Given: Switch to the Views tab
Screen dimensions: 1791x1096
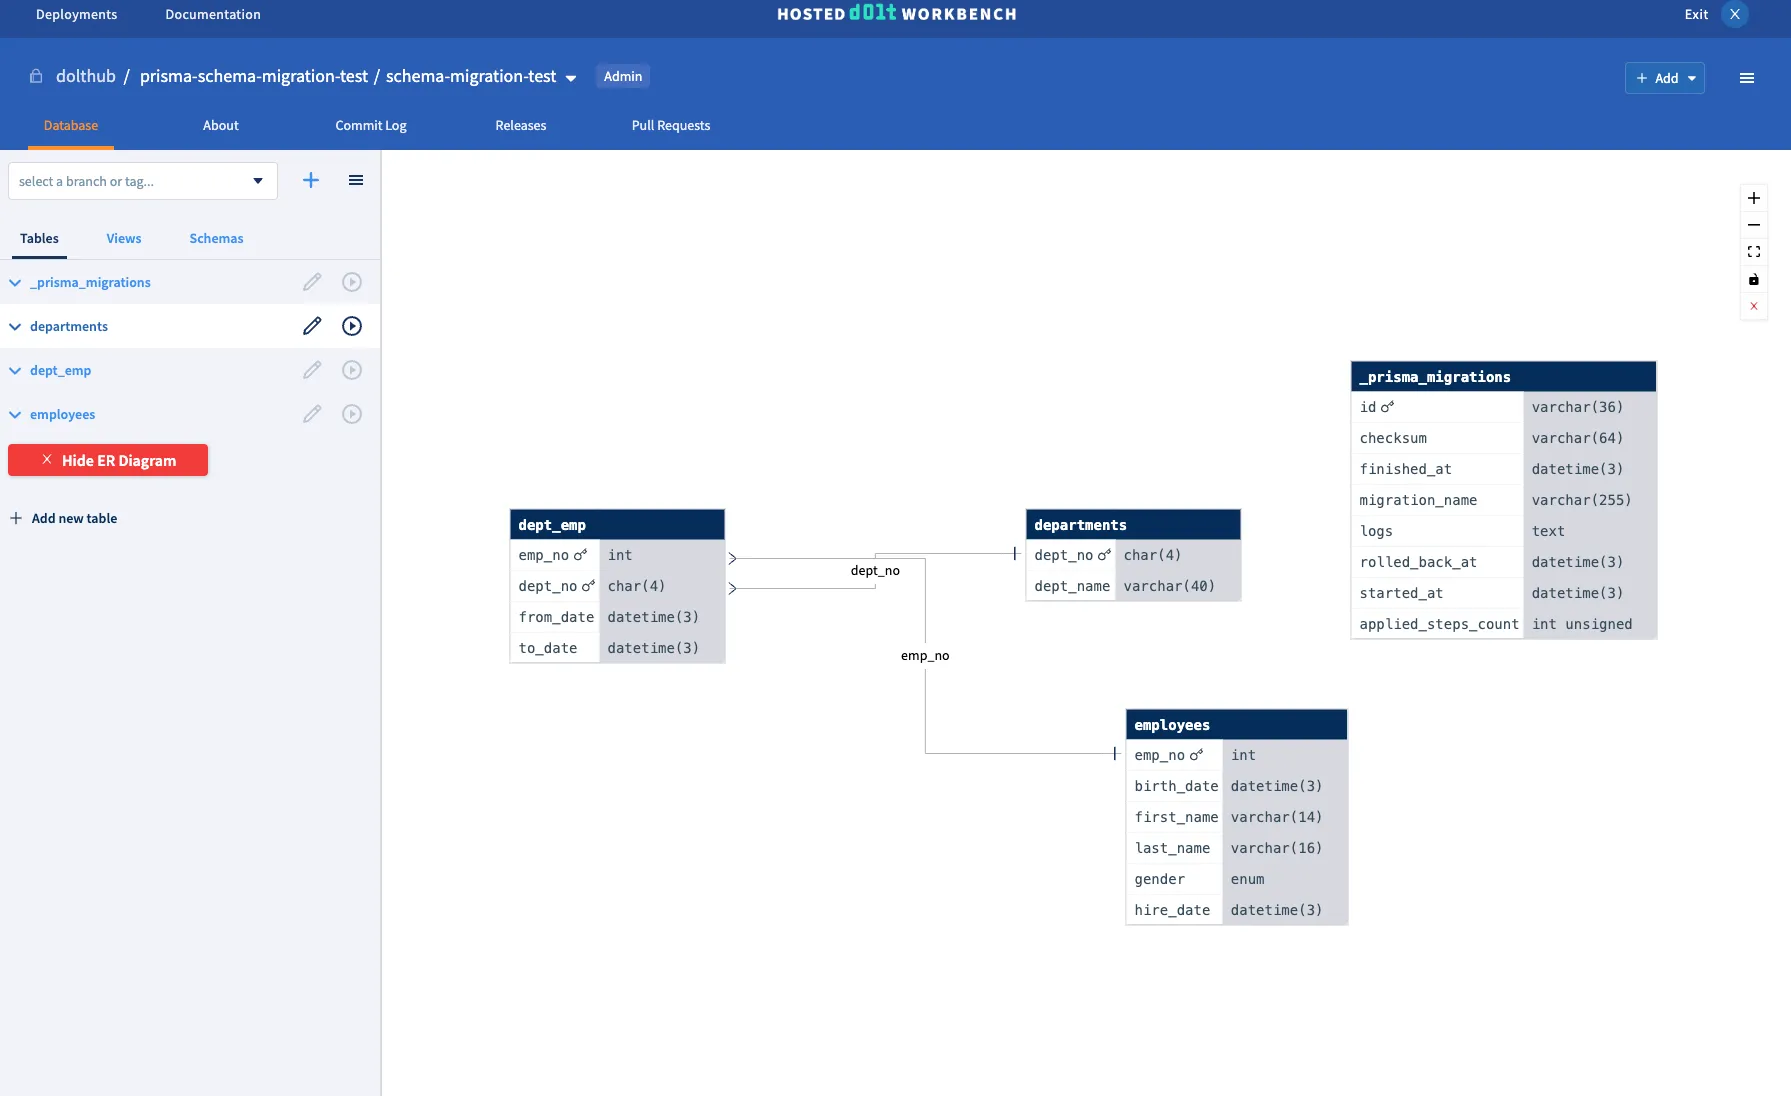Looking at the screenshot, I should coord(123,238).
